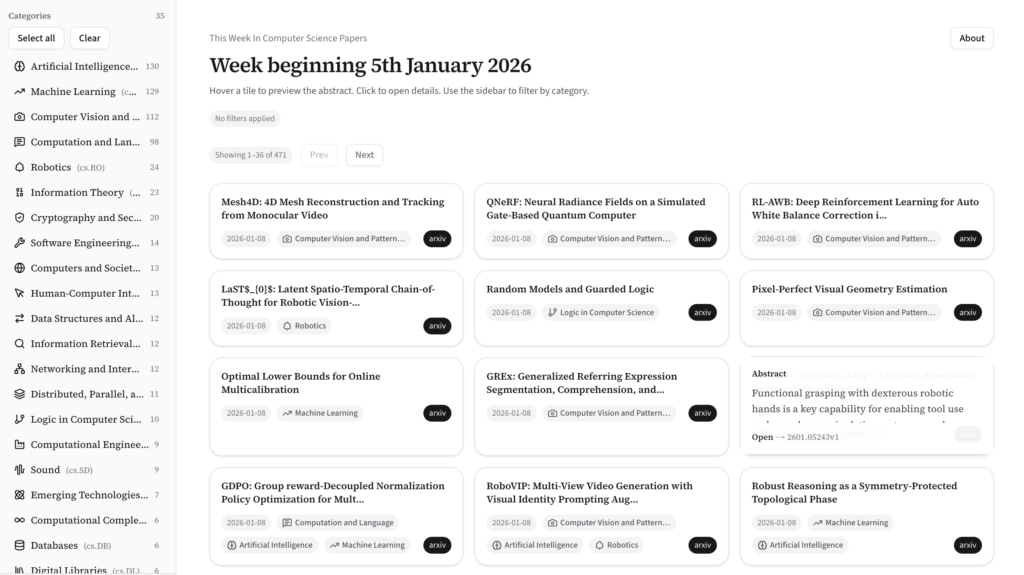Open the About page
1024x575 pixels.
[971, 38]
